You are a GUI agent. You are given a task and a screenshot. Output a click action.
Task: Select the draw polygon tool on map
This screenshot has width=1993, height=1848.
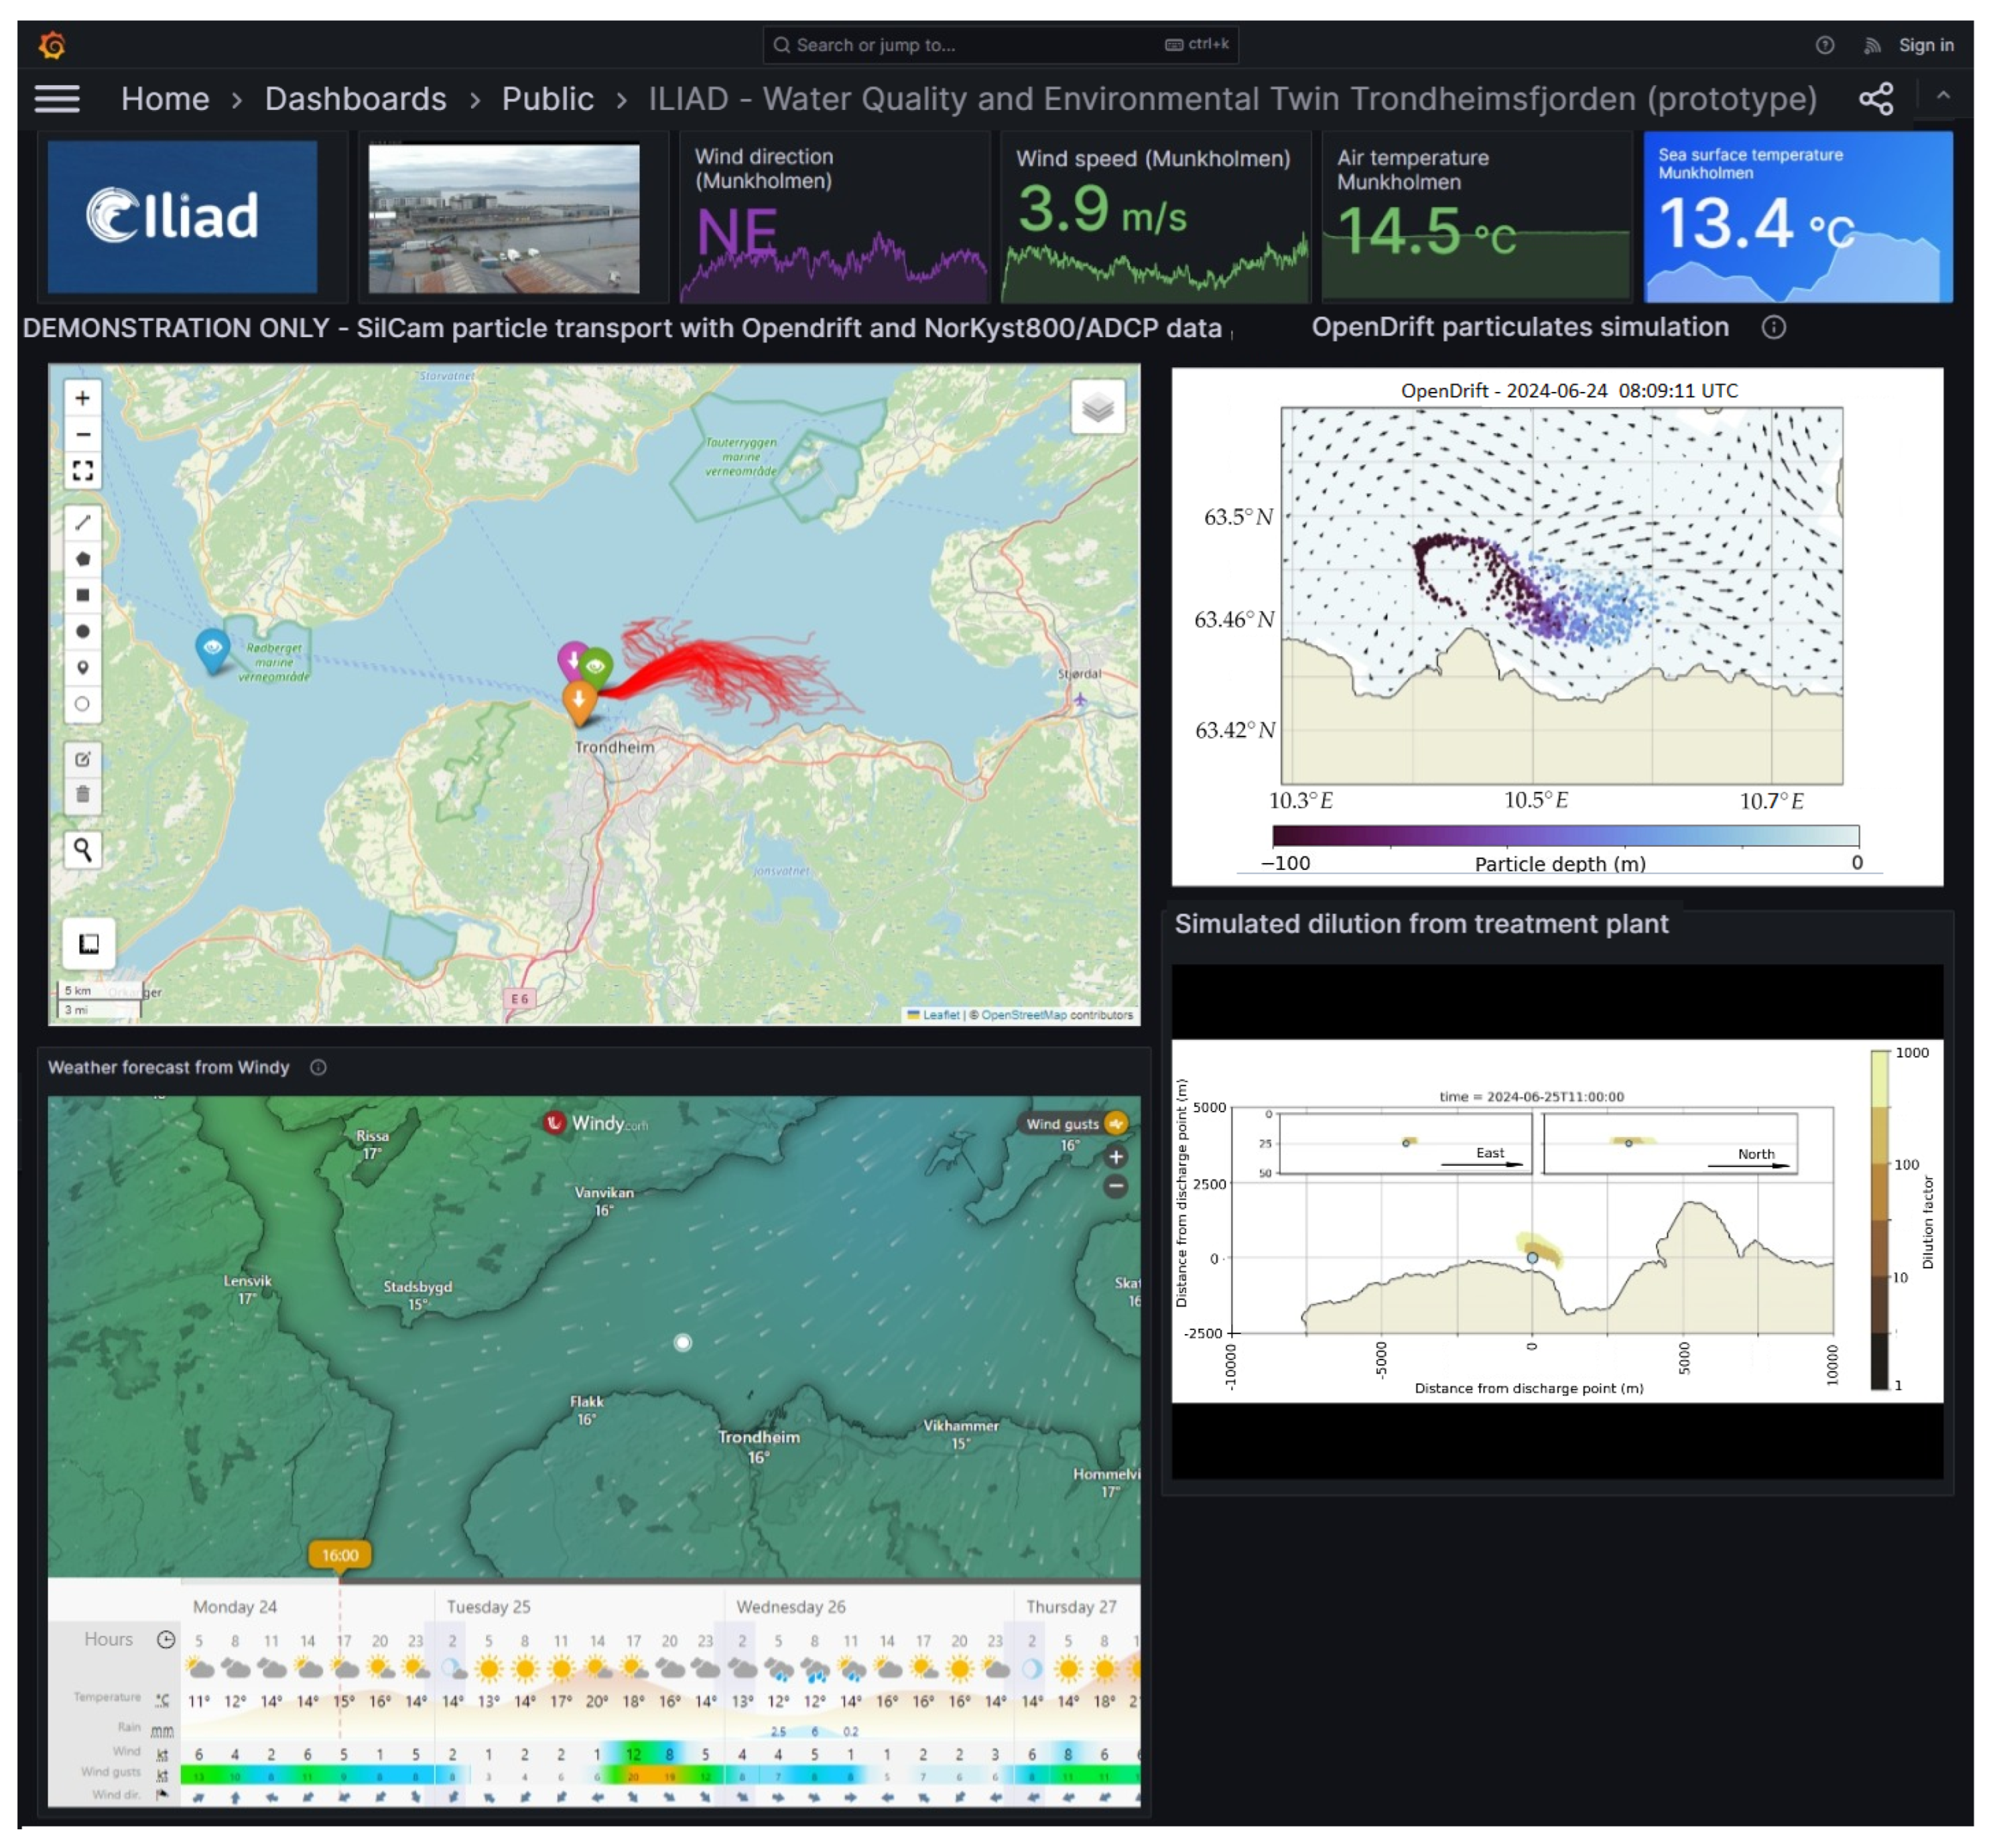(x=83, y=559)
